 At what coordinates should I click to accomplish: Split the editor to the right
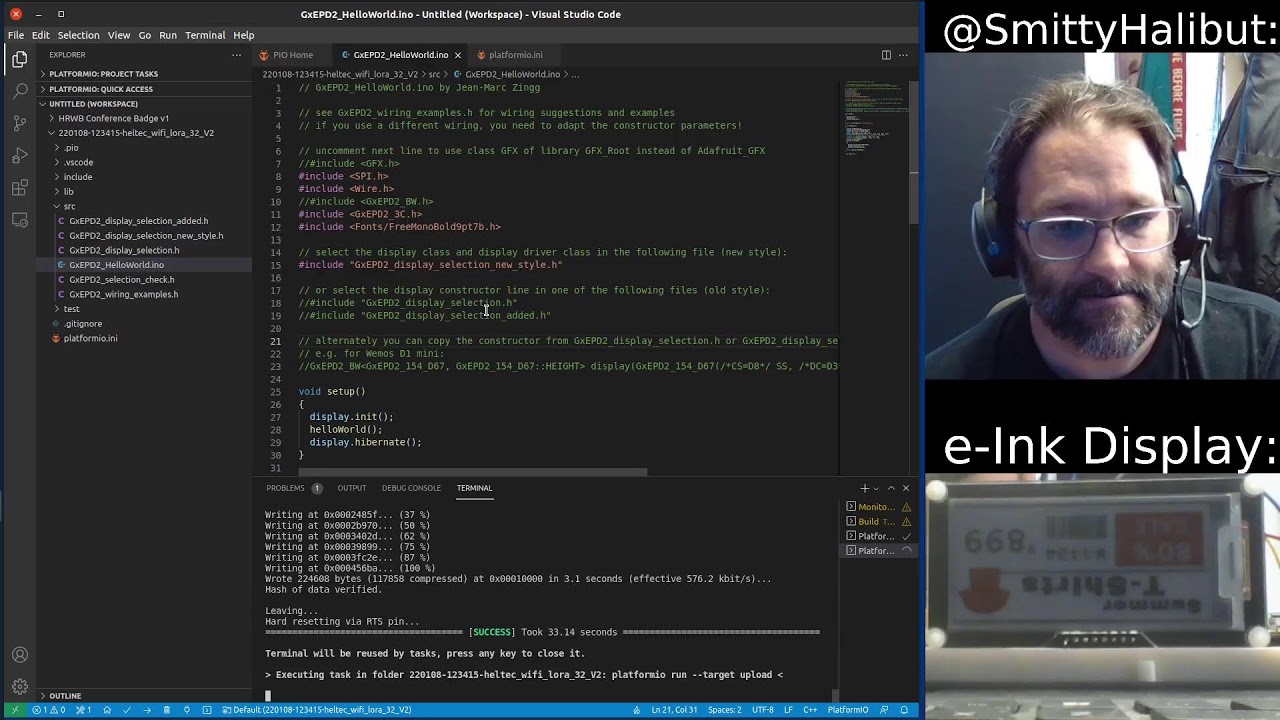click(x=886, y=55)
